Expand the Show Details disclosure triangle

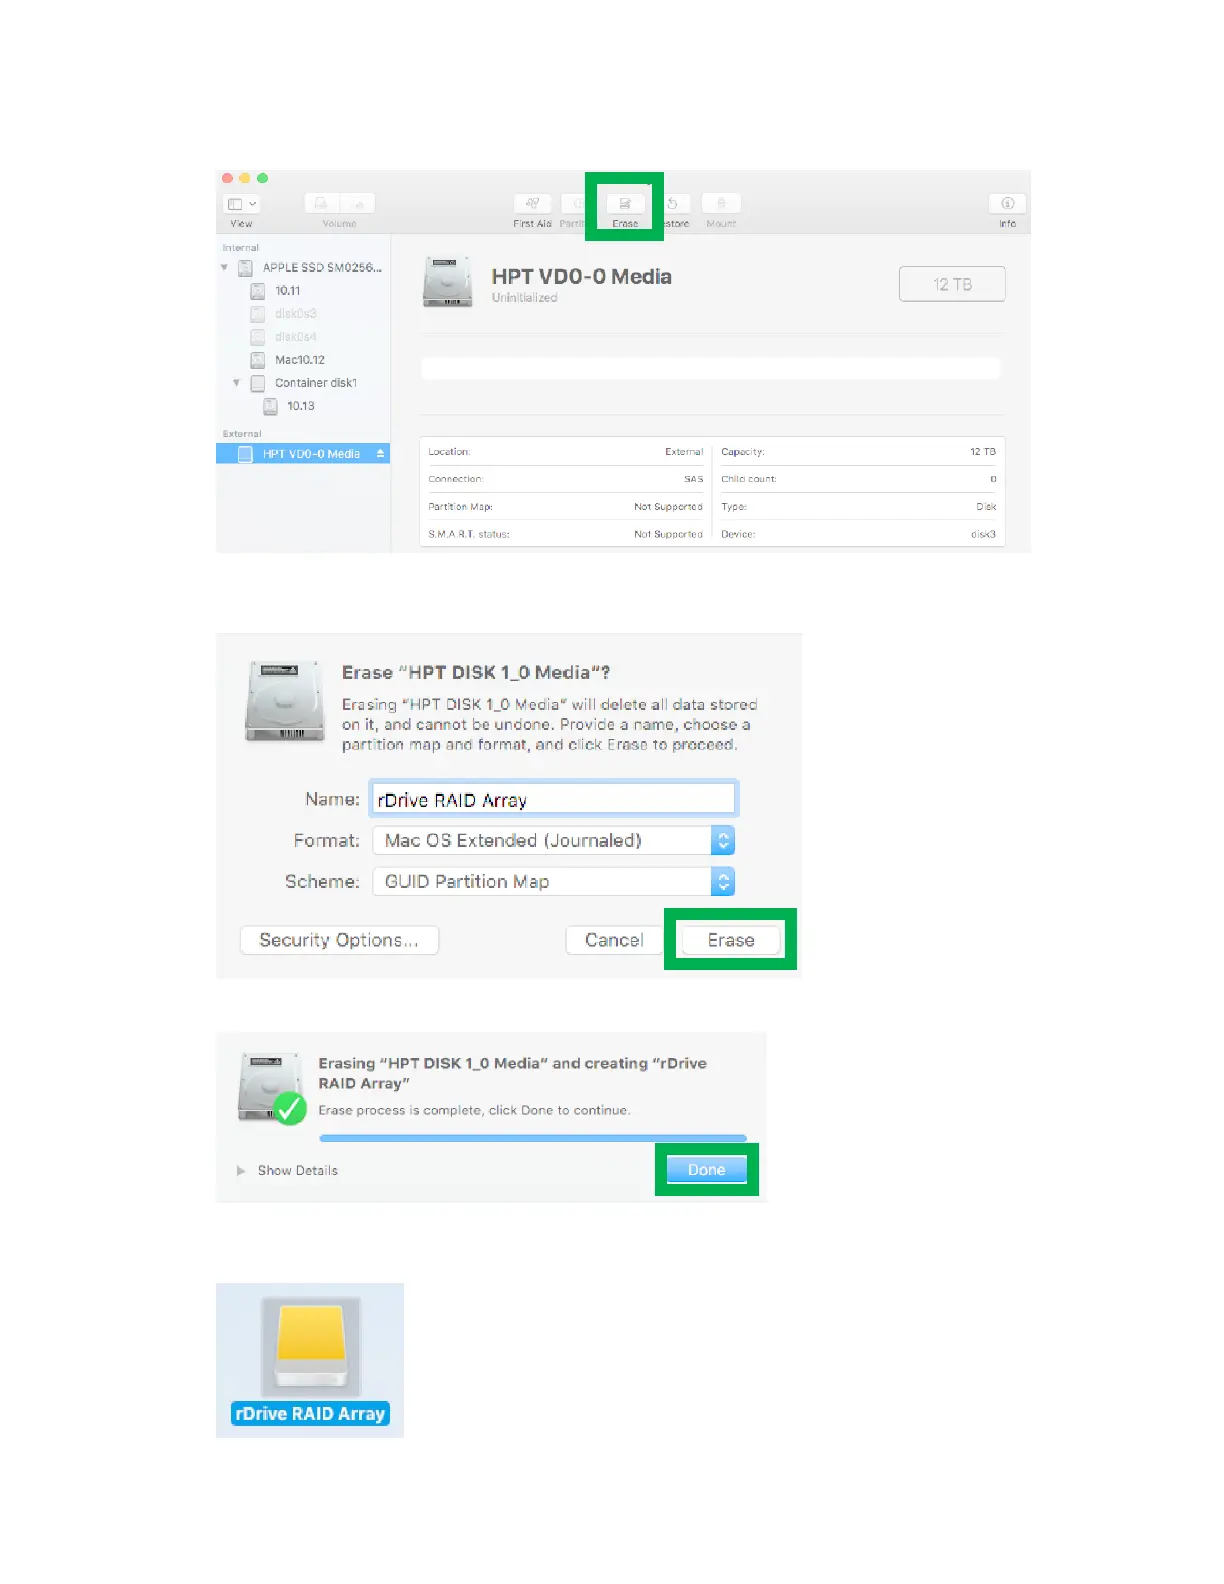pyautogui.click(x=241, y=1170)
